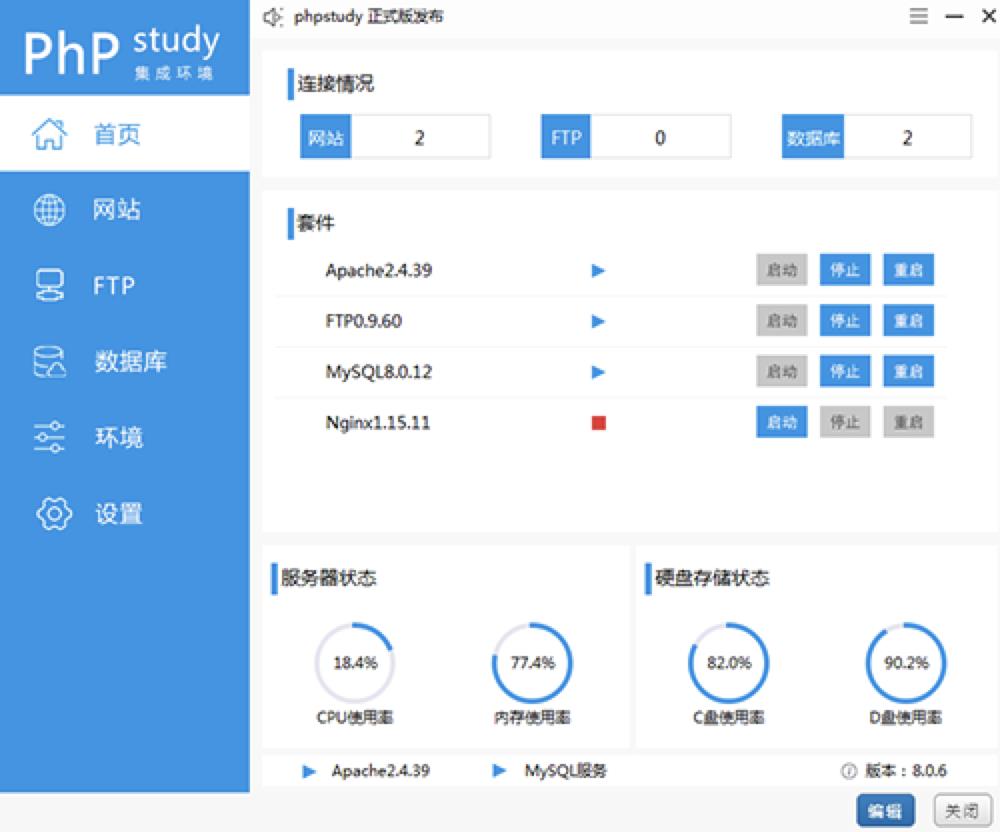Open the hamburger menu in title bar
Viewport: 1000px width, 832px height.
pyautogui.click(x=917, y=16)
